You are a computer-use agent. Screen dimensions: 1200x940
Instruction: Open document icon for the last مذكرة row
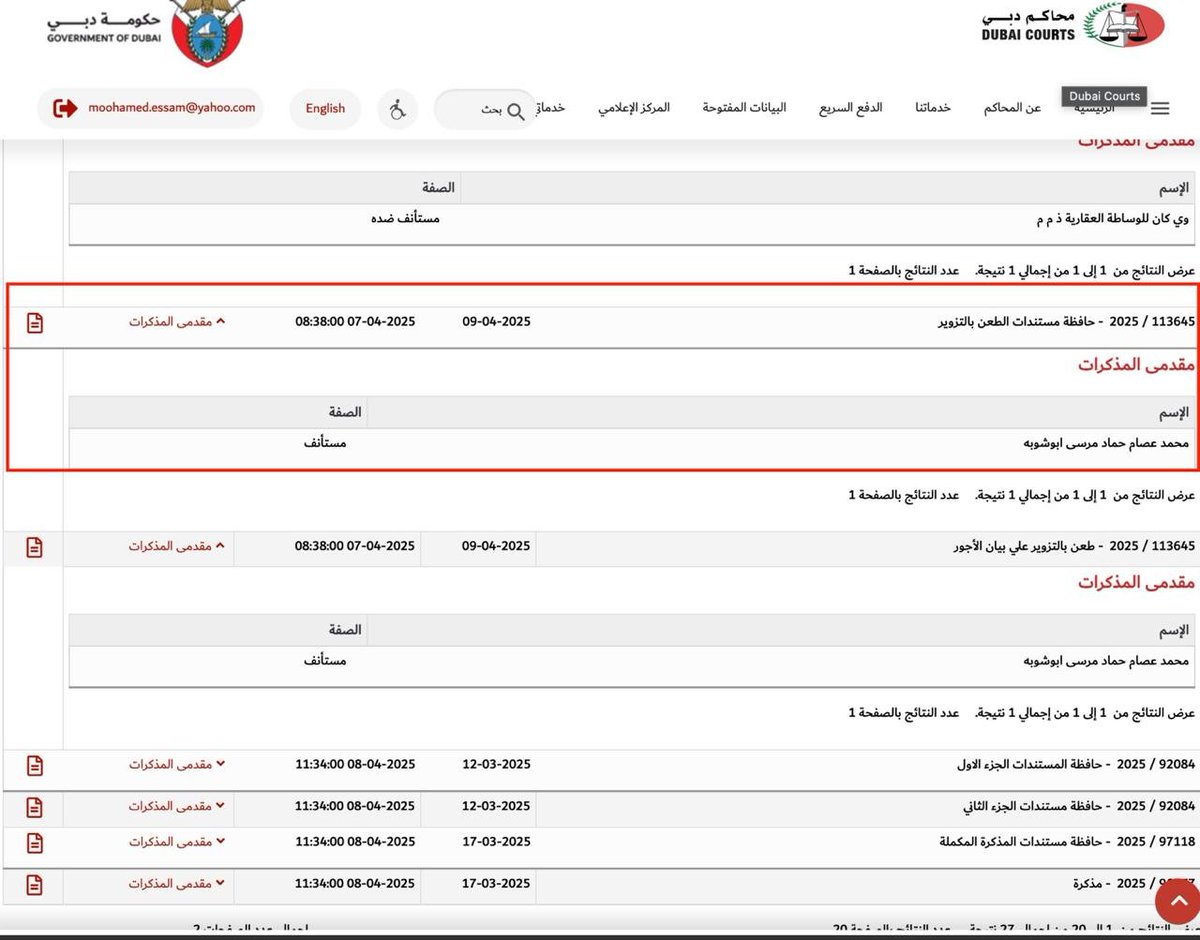click(x=35, y=884)
